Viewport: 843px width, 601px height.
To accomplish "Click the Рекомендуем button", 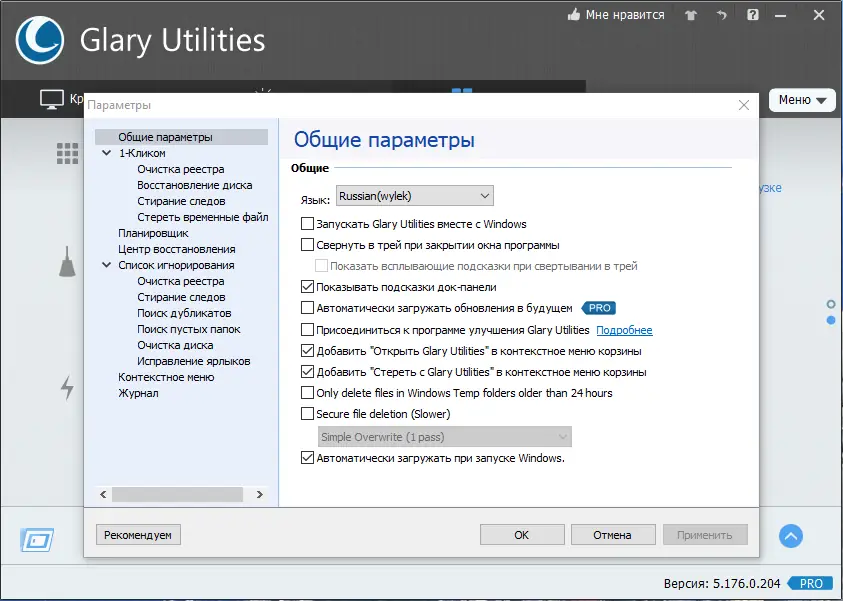I will (137, 534).
